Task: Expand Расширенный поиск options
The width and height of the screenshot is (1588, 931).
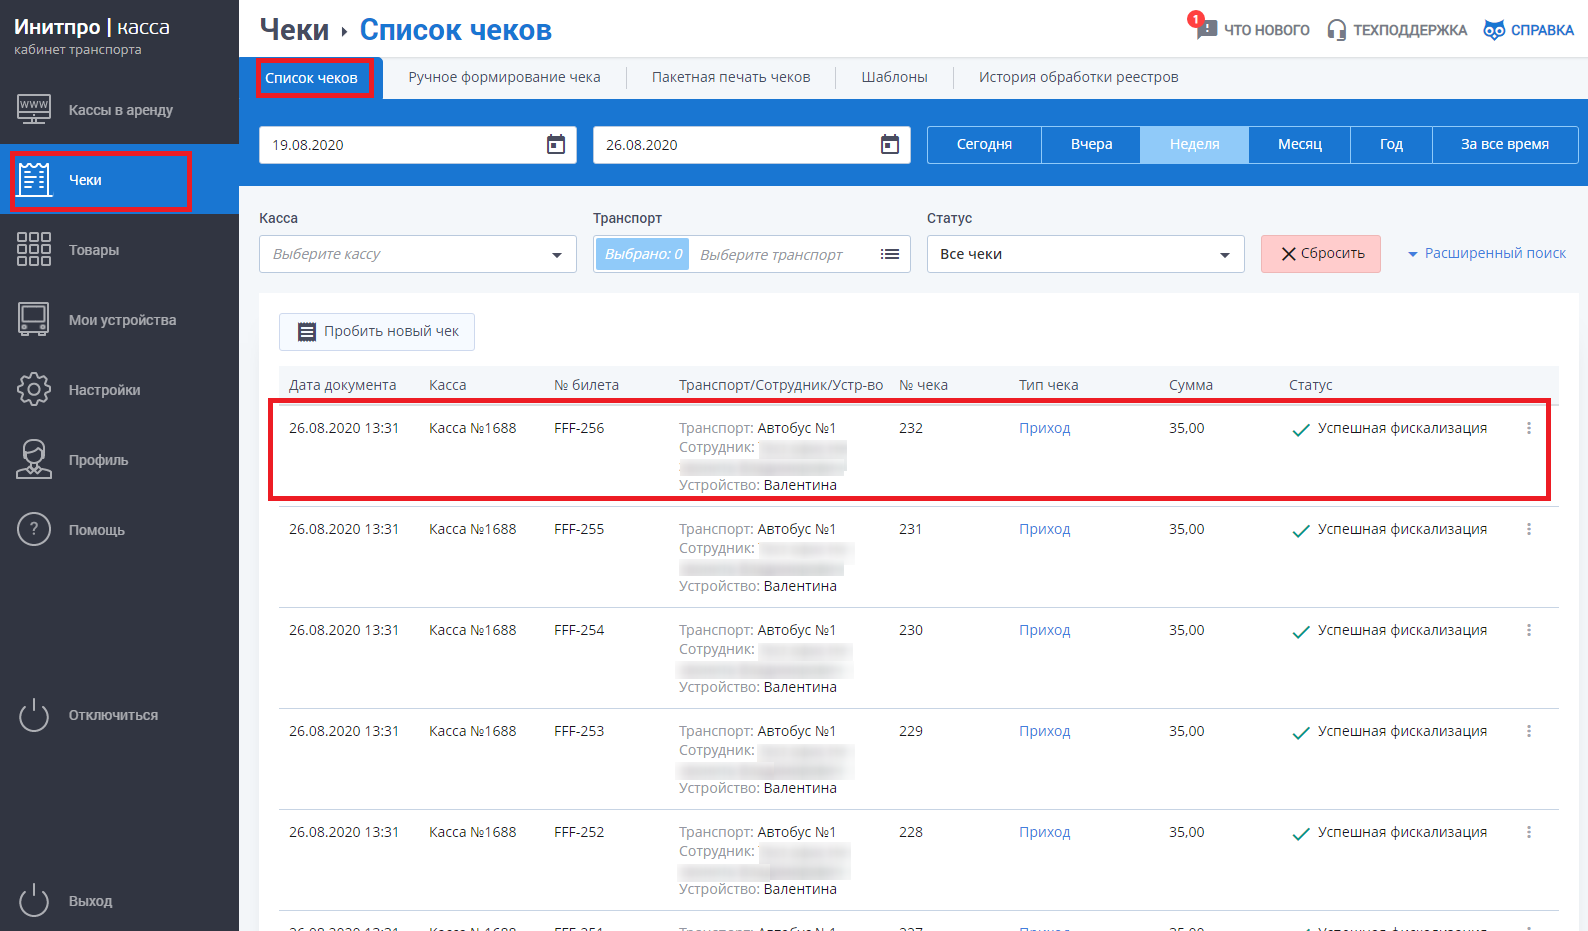Action: [1487, 253]
